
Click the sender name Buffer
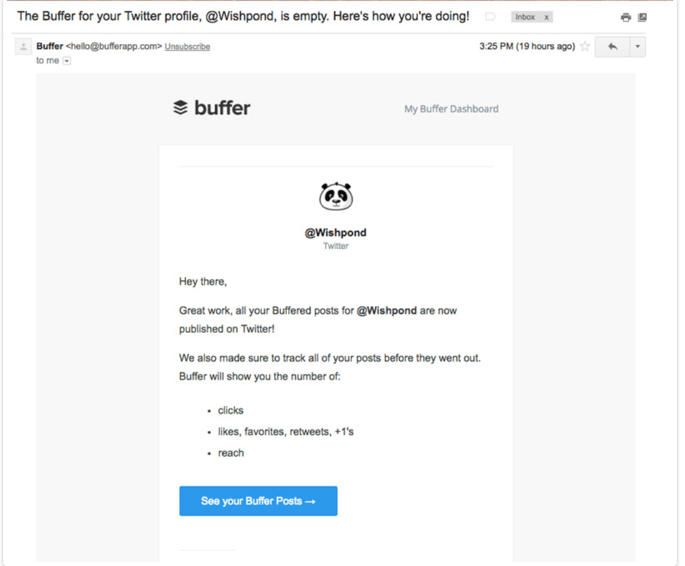tap(49, 46)
